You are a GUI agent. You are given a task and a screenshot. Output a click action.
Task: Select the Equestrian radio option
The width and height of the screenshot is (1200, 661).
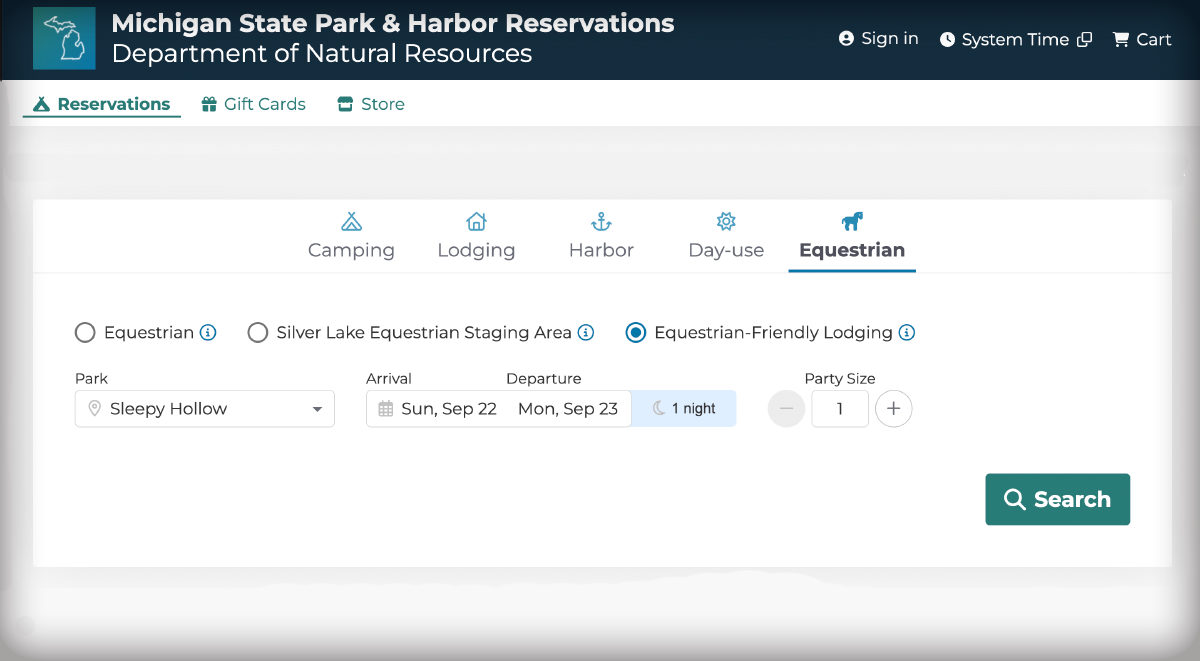86,333
